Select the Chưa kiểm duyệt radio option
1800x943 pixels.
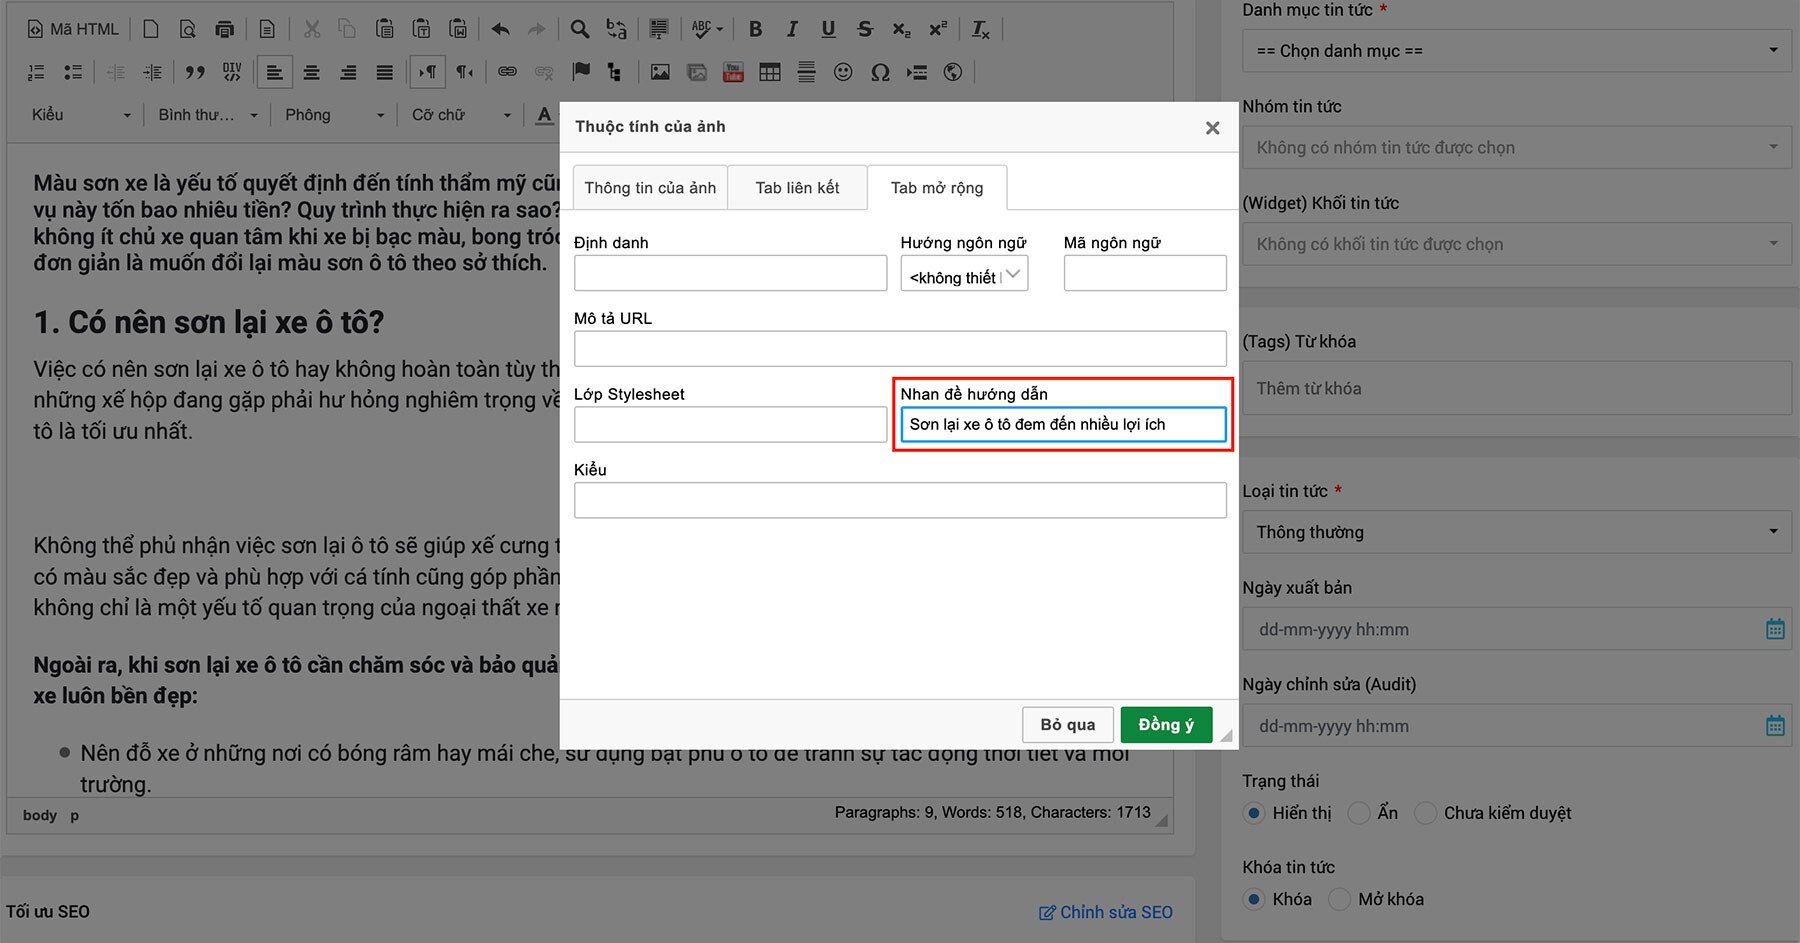pyautogui.click(x=1426, y=813)
